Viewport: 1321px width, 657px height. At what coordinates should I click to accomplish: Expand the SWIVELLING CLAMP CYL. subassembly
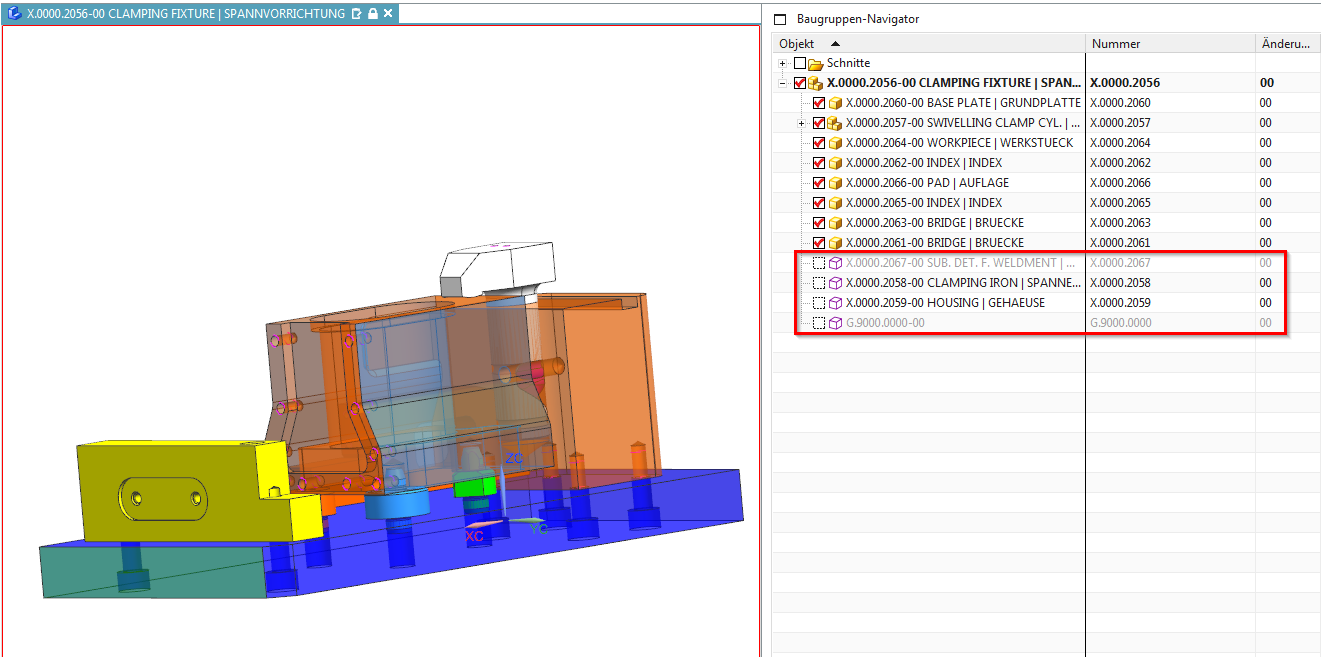tap(802, 123)
